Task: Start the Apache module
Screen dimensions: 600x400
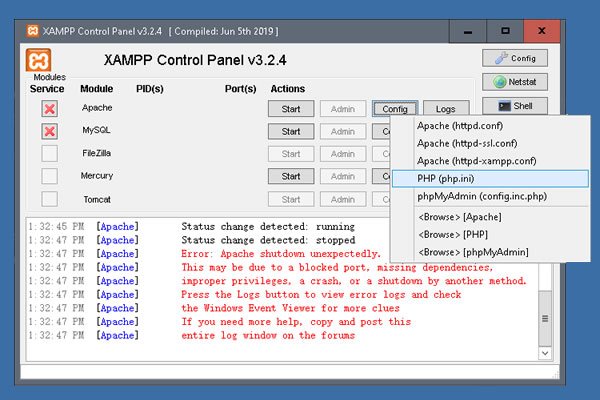Action: point(291,109)
